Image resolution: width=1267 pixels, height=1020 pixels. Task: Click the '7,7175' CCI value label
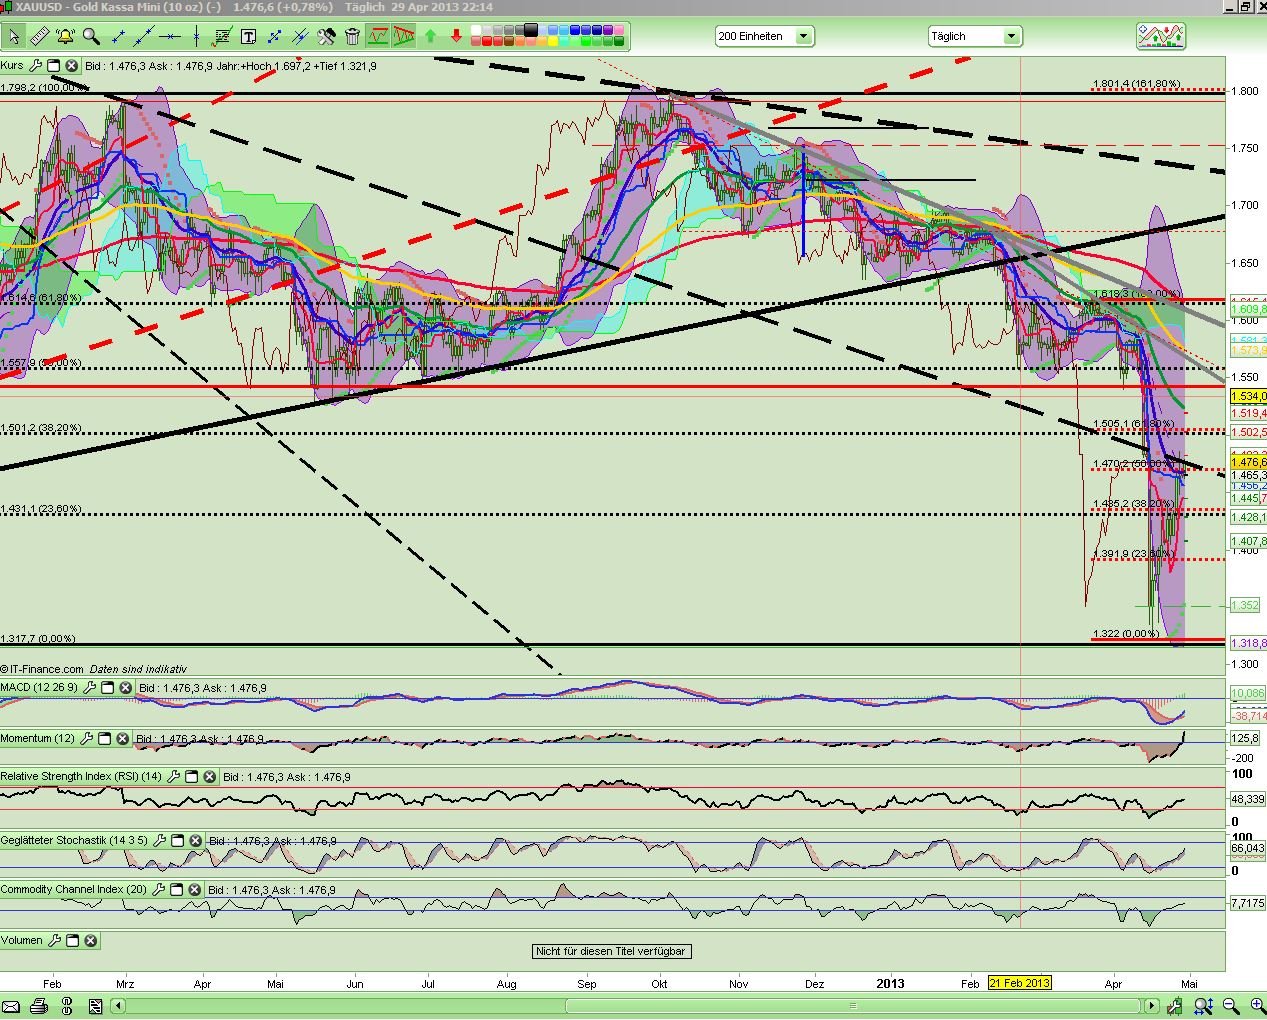click(x=1248, y=903)
